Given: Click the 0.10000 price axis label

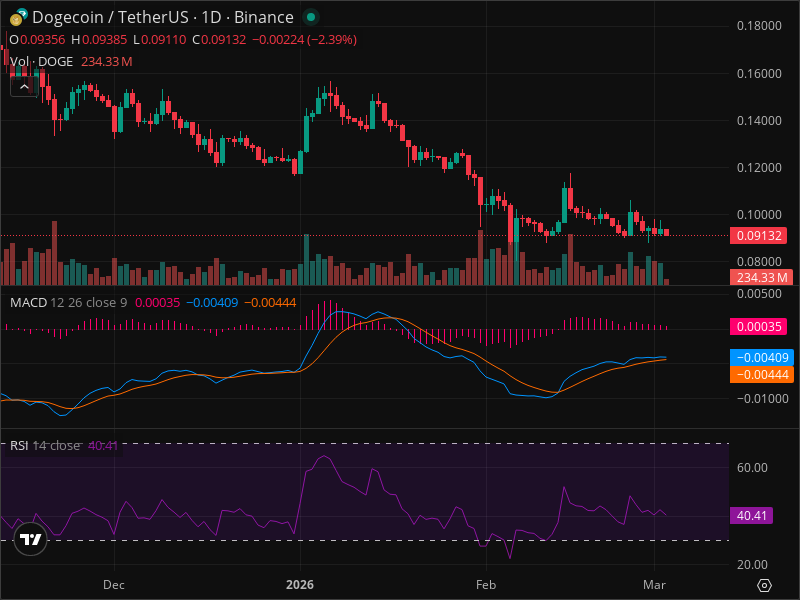Looking at the screenshot, I should pyautogui.click(x=759, y=214).
